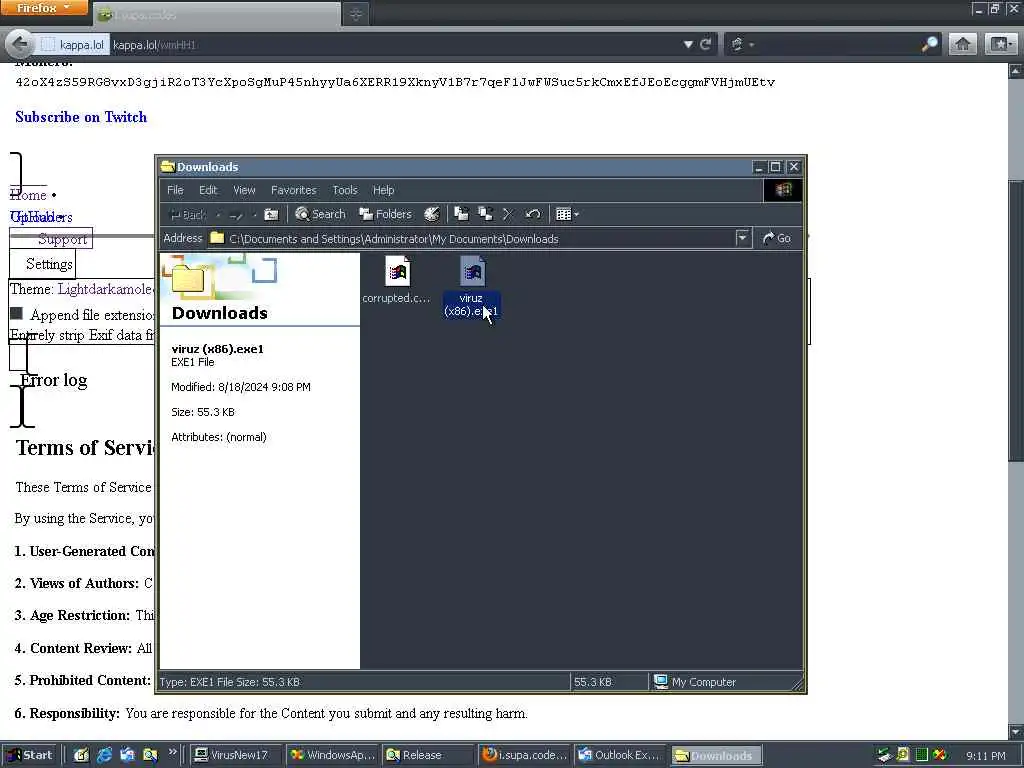Image resolution: width=1024 pixels, height=768 pixels.
Task: Click the Subscribe on Twitch link
Action: 81,117
